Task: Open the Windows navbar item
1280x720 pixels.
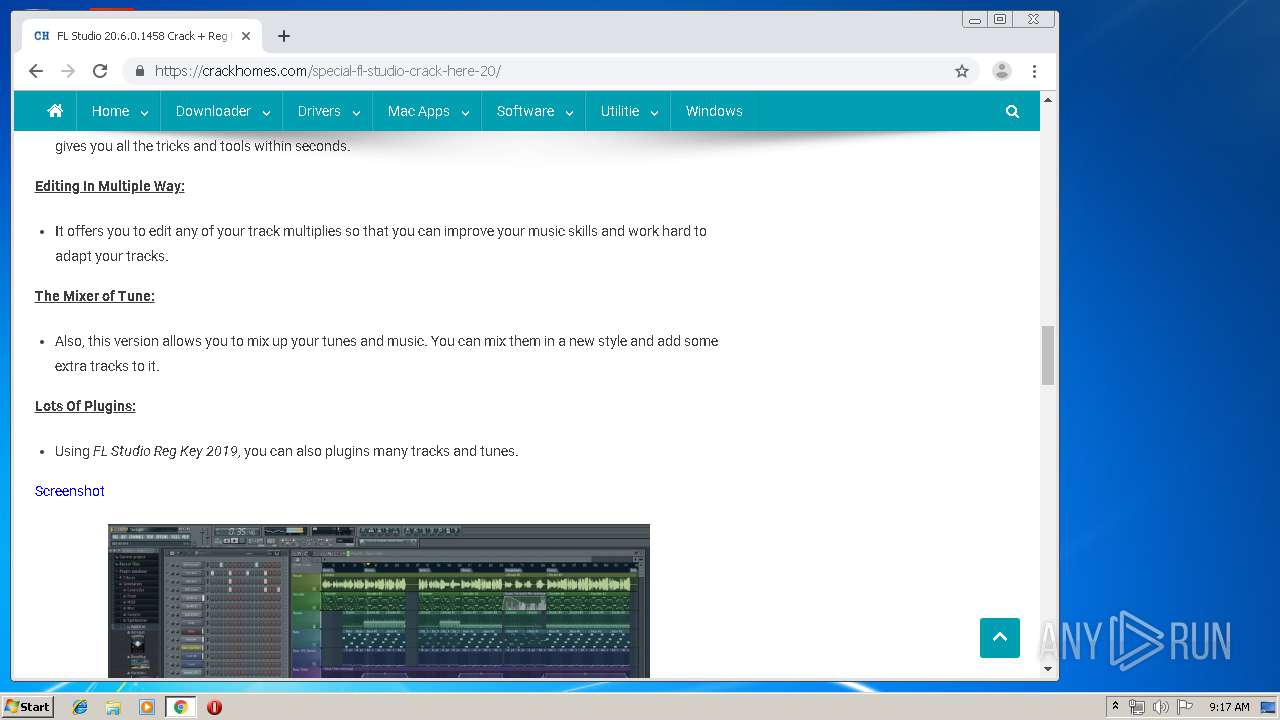Action: [x=714, y=111]
